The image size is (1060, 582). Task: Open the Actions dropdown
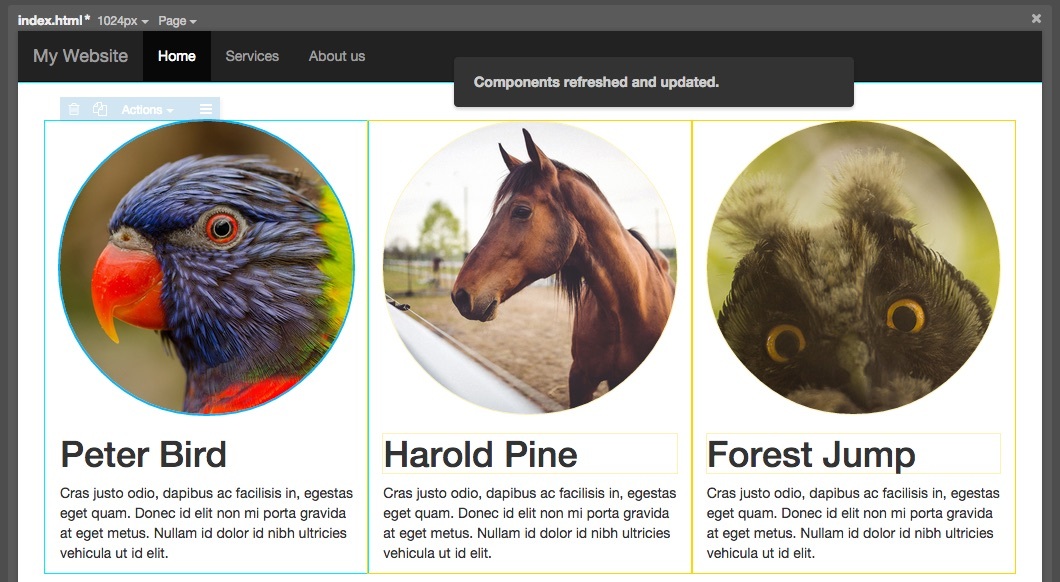147,110
